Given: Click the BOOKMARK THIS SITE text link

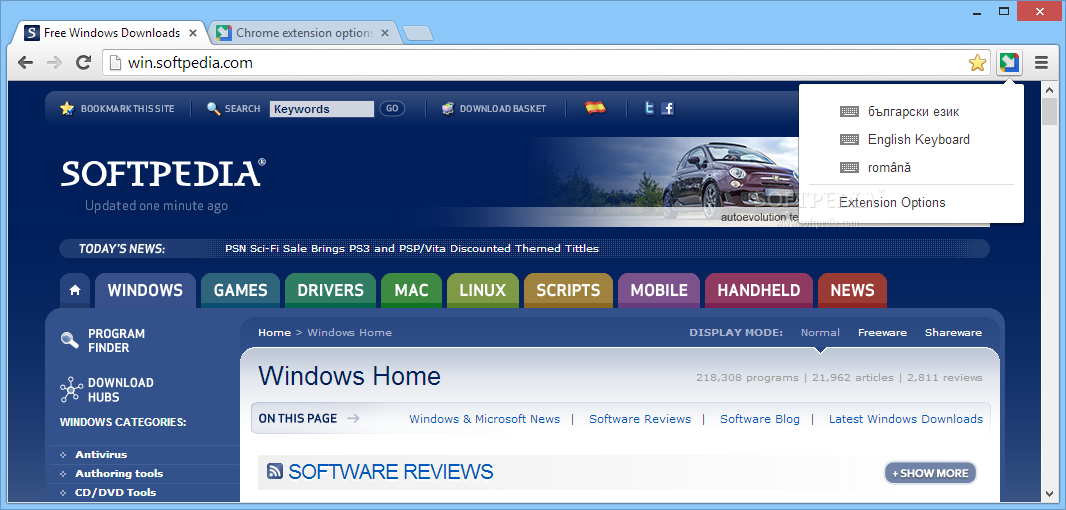Looking at the screenshot, I should pyautogui.click(x=127, y=109).
